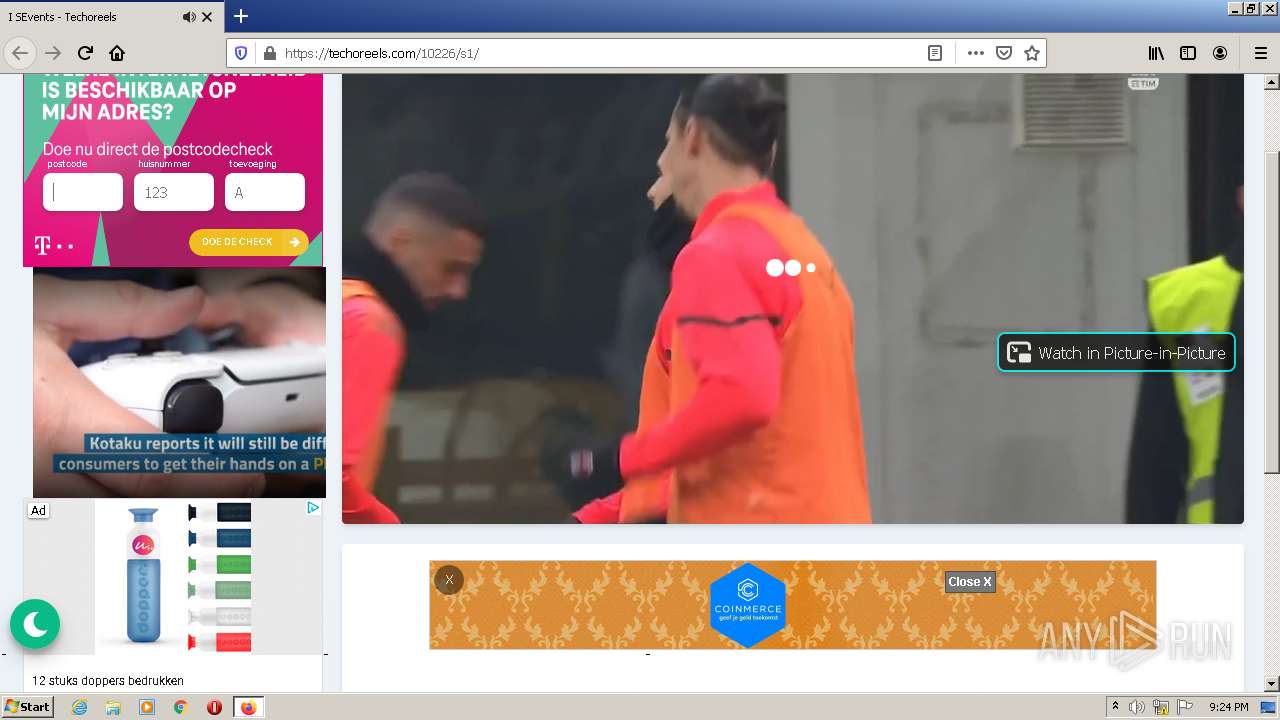Launch Opera from taskbar
The height and width of the screenshot is (720, 1280).
[214, 707]
